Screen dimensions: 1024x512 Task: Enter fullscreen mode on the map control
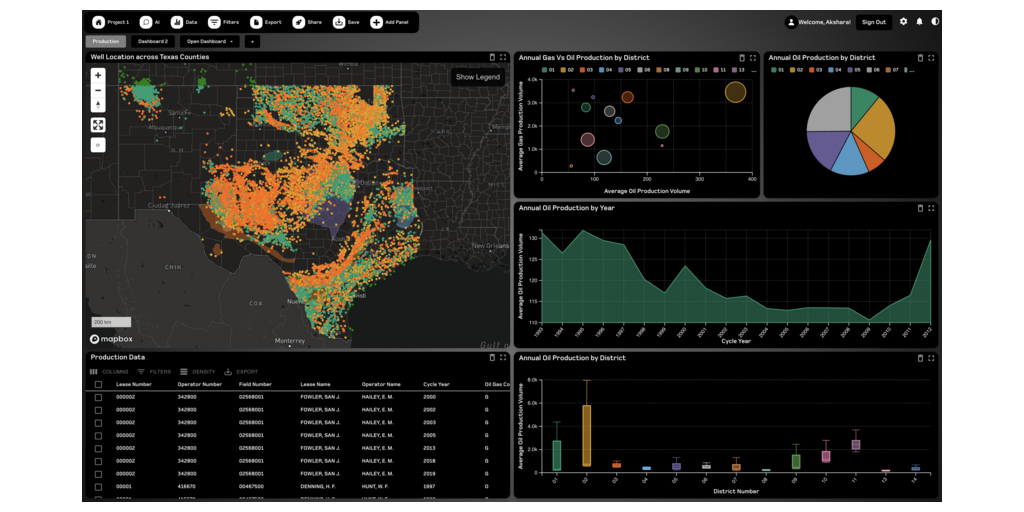(98, 125)
